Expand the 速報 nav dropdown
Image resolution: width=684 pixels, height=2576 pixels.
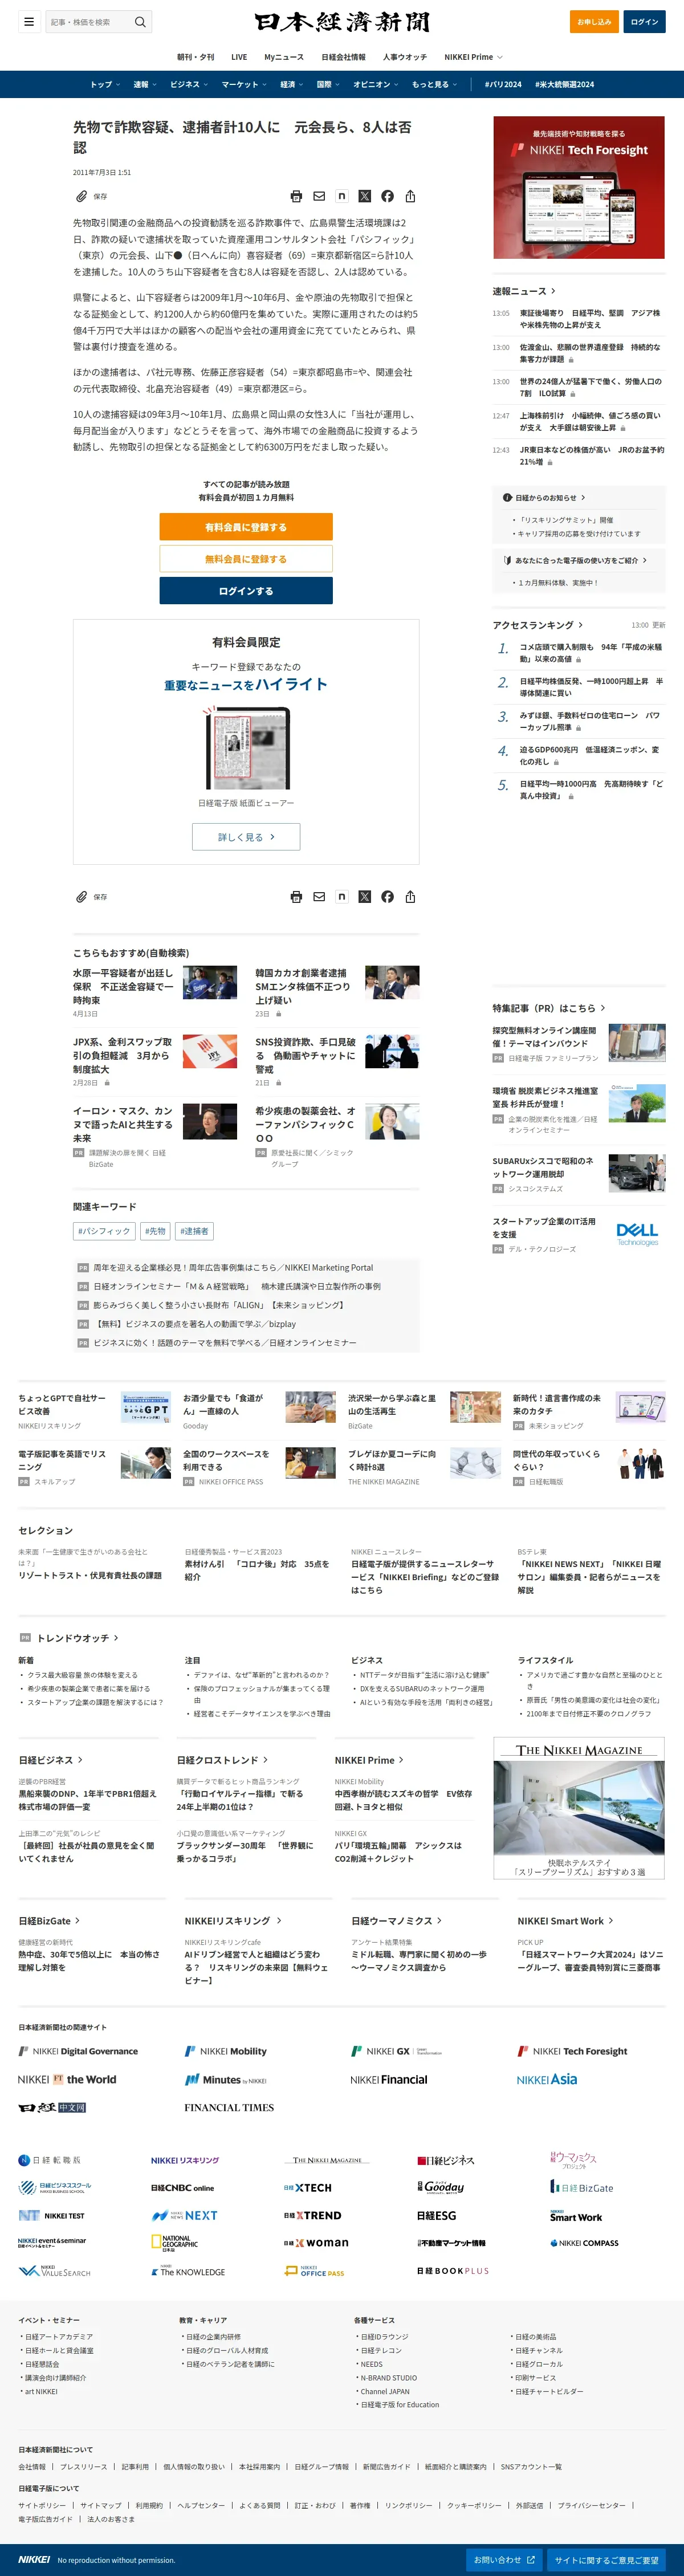point(145,84)
